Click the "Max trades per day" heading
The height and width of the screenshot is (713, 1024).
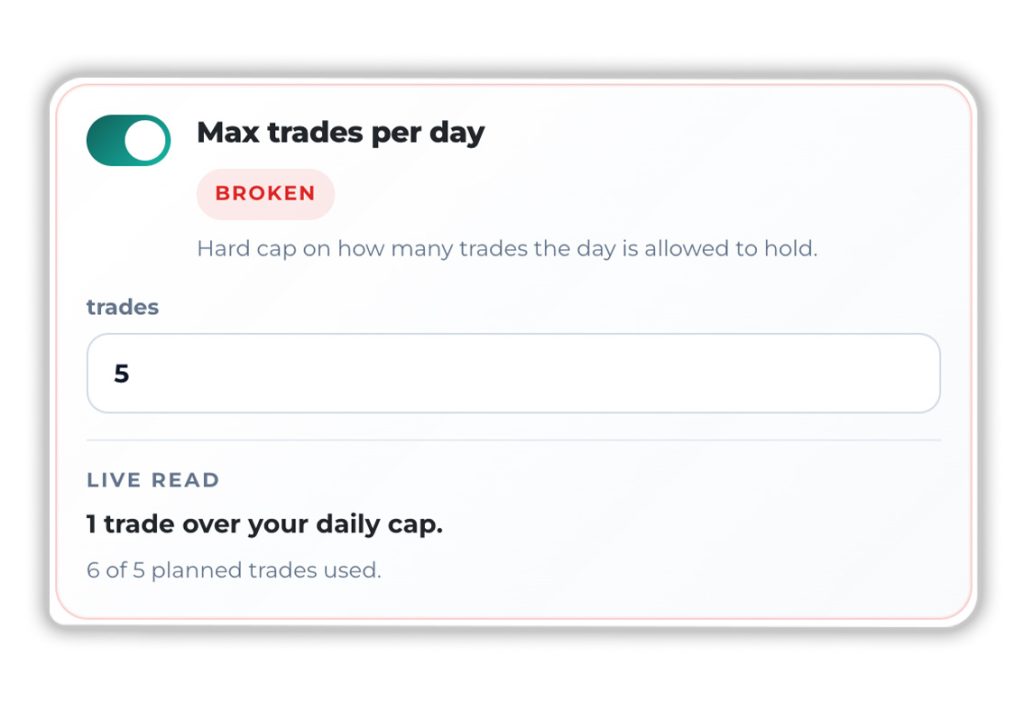(x=340, y=133)
